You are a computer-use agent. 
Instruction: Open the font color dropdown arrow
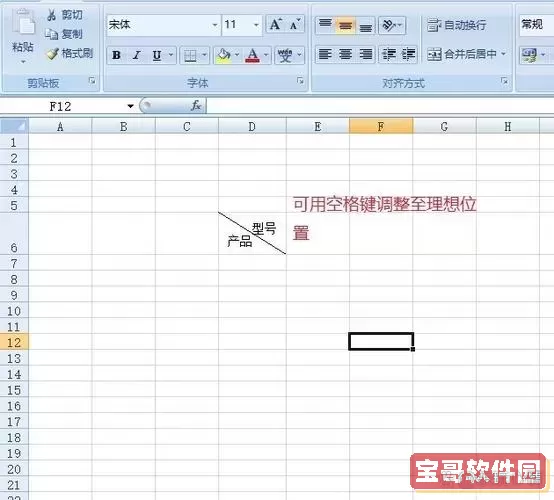click(x=266, y=55)
